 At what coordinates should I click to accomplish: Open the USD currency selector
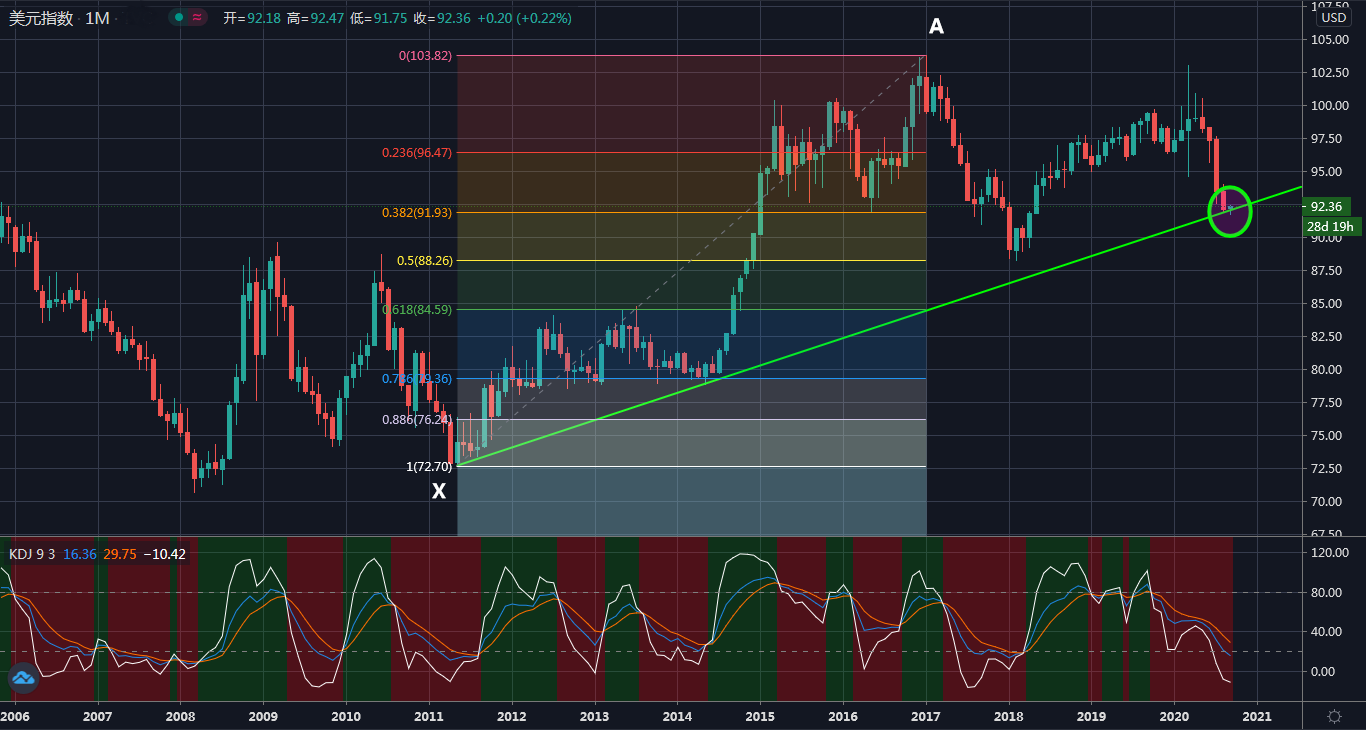[x=1333, y=18]
